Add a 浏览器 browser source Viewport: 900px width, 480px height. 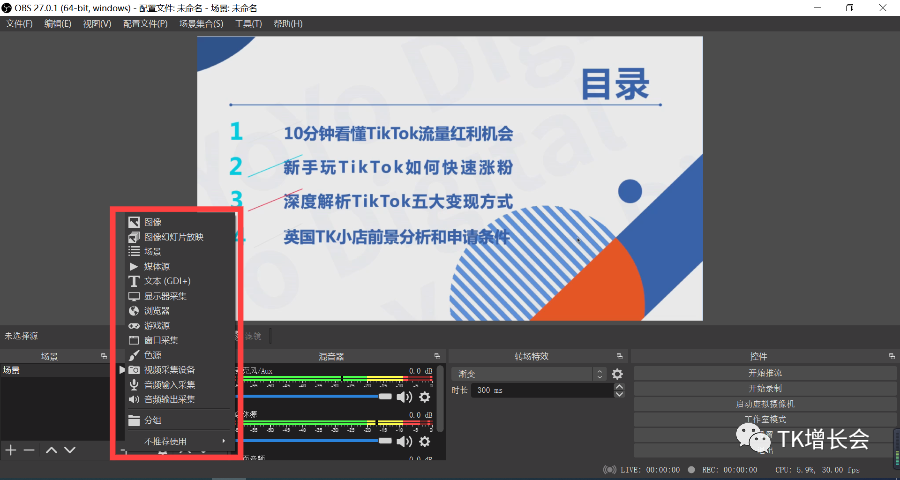pos(179,311)
